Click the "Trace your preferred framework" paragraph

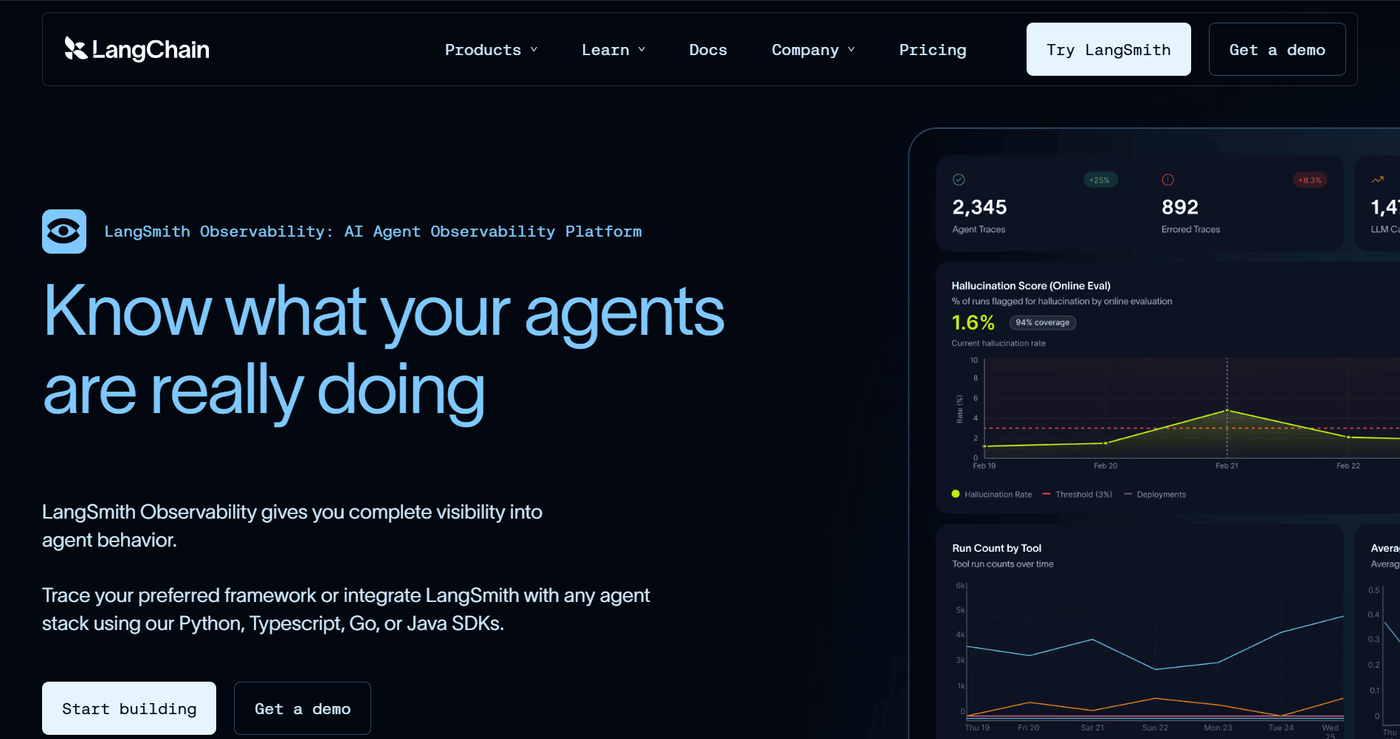(346, 609)
